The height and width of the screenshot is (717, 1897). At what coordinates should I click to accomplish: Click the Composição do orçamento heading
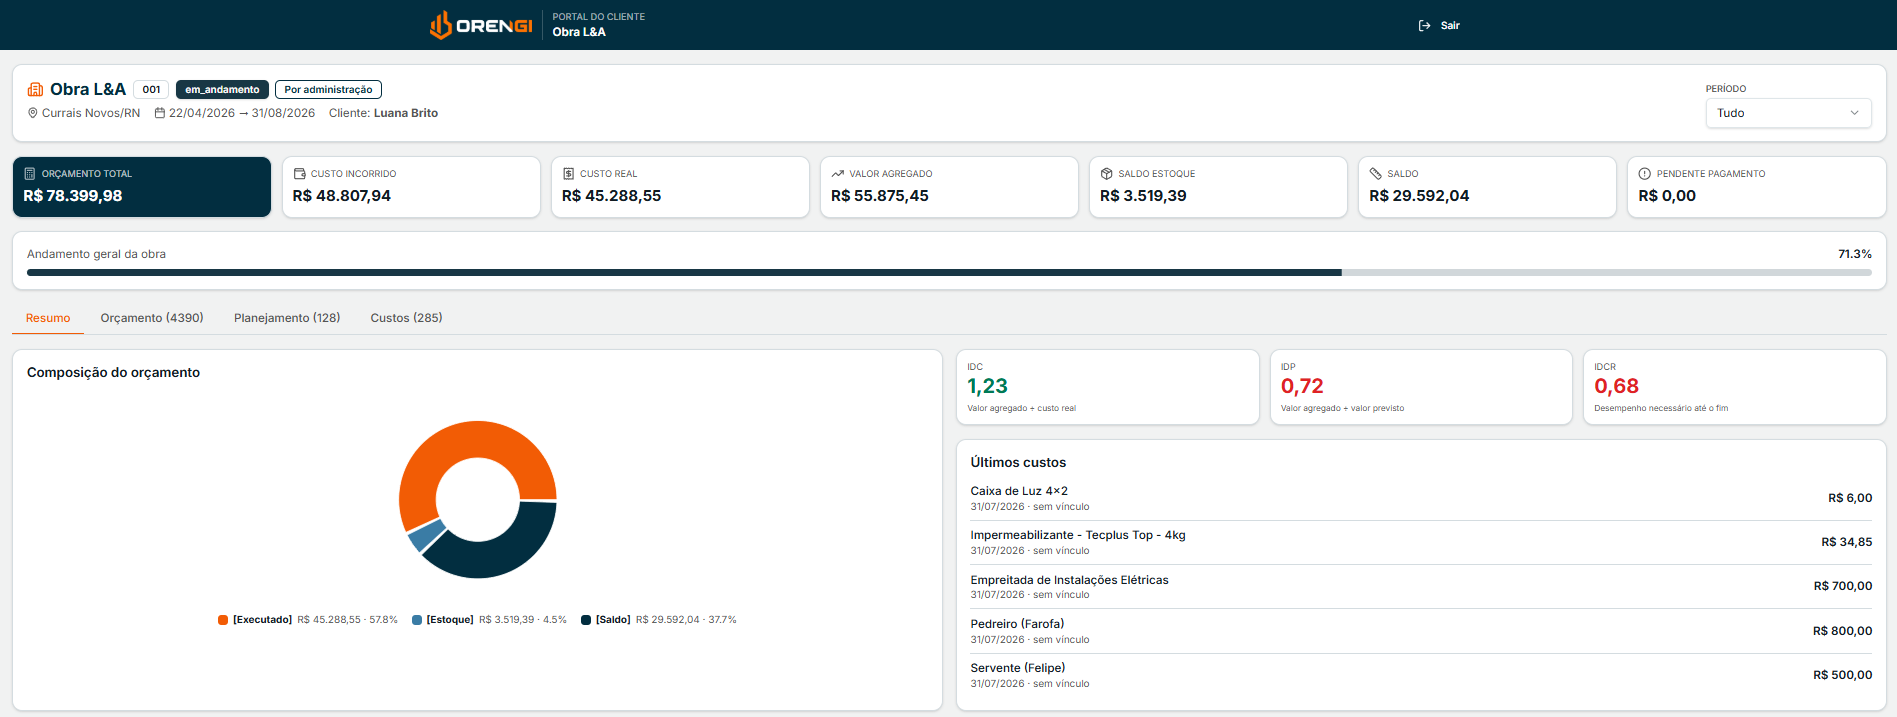[x=113, y=372]
